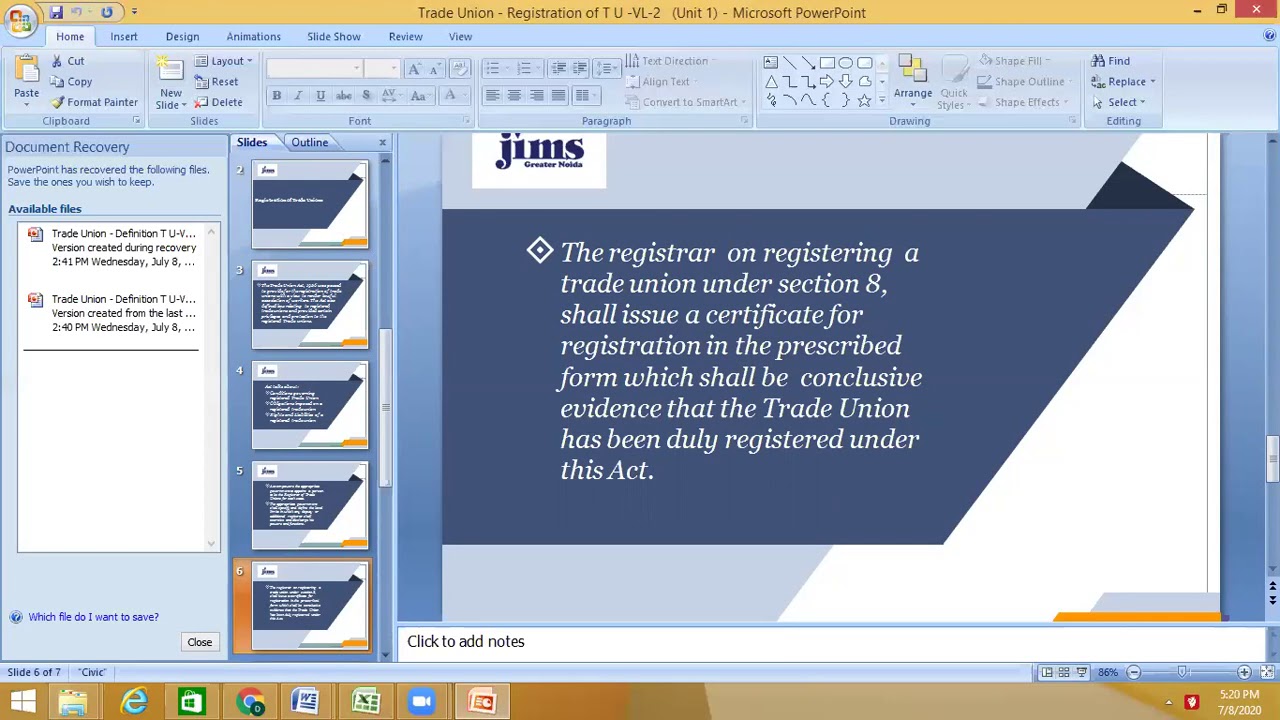Screen dimensions: 1280x720
Task: Open the Quick Access Toolbar customize dropdown
Action: [134, 12]
